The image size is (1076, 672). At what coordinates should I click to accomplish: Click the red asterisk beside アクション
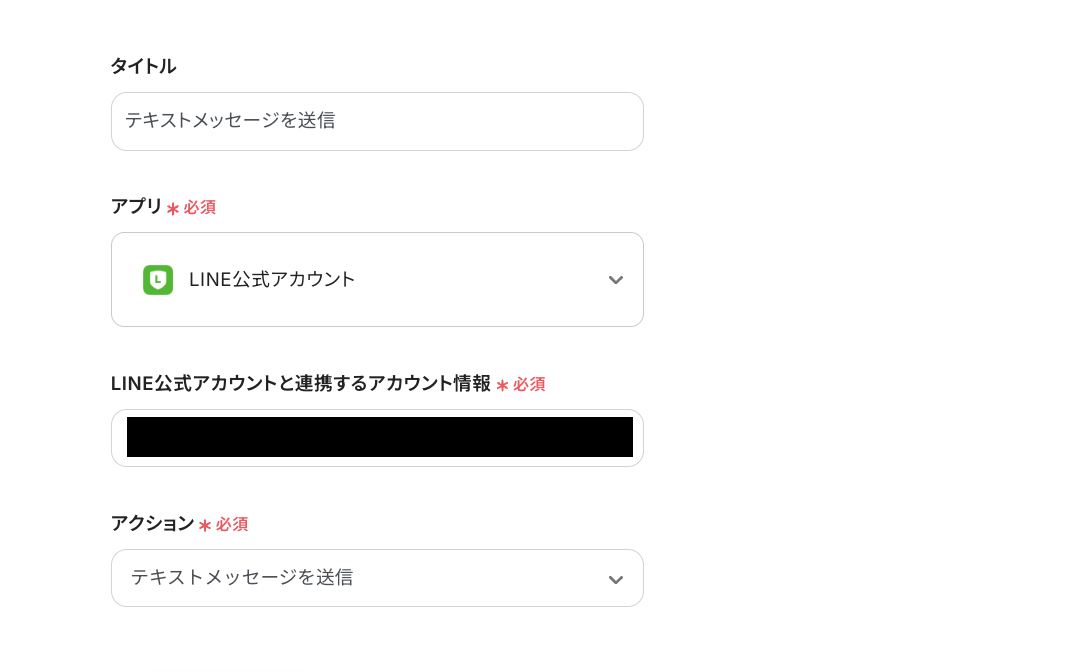point(205,524)
